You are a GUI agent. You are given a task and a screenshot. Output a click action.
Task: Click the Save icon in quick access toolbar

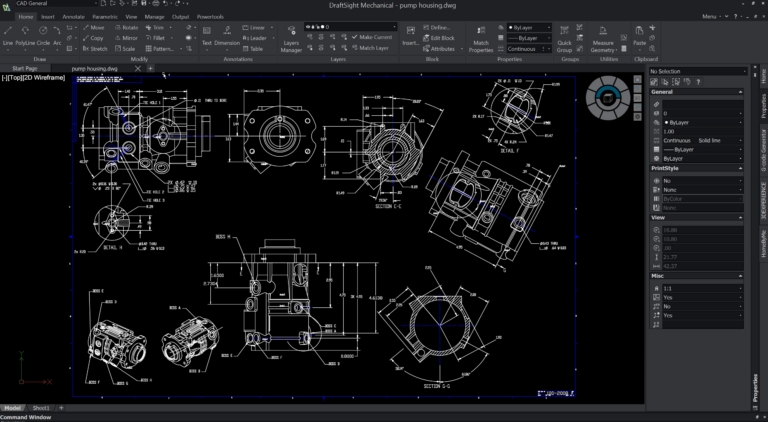[x=144, y=3]
